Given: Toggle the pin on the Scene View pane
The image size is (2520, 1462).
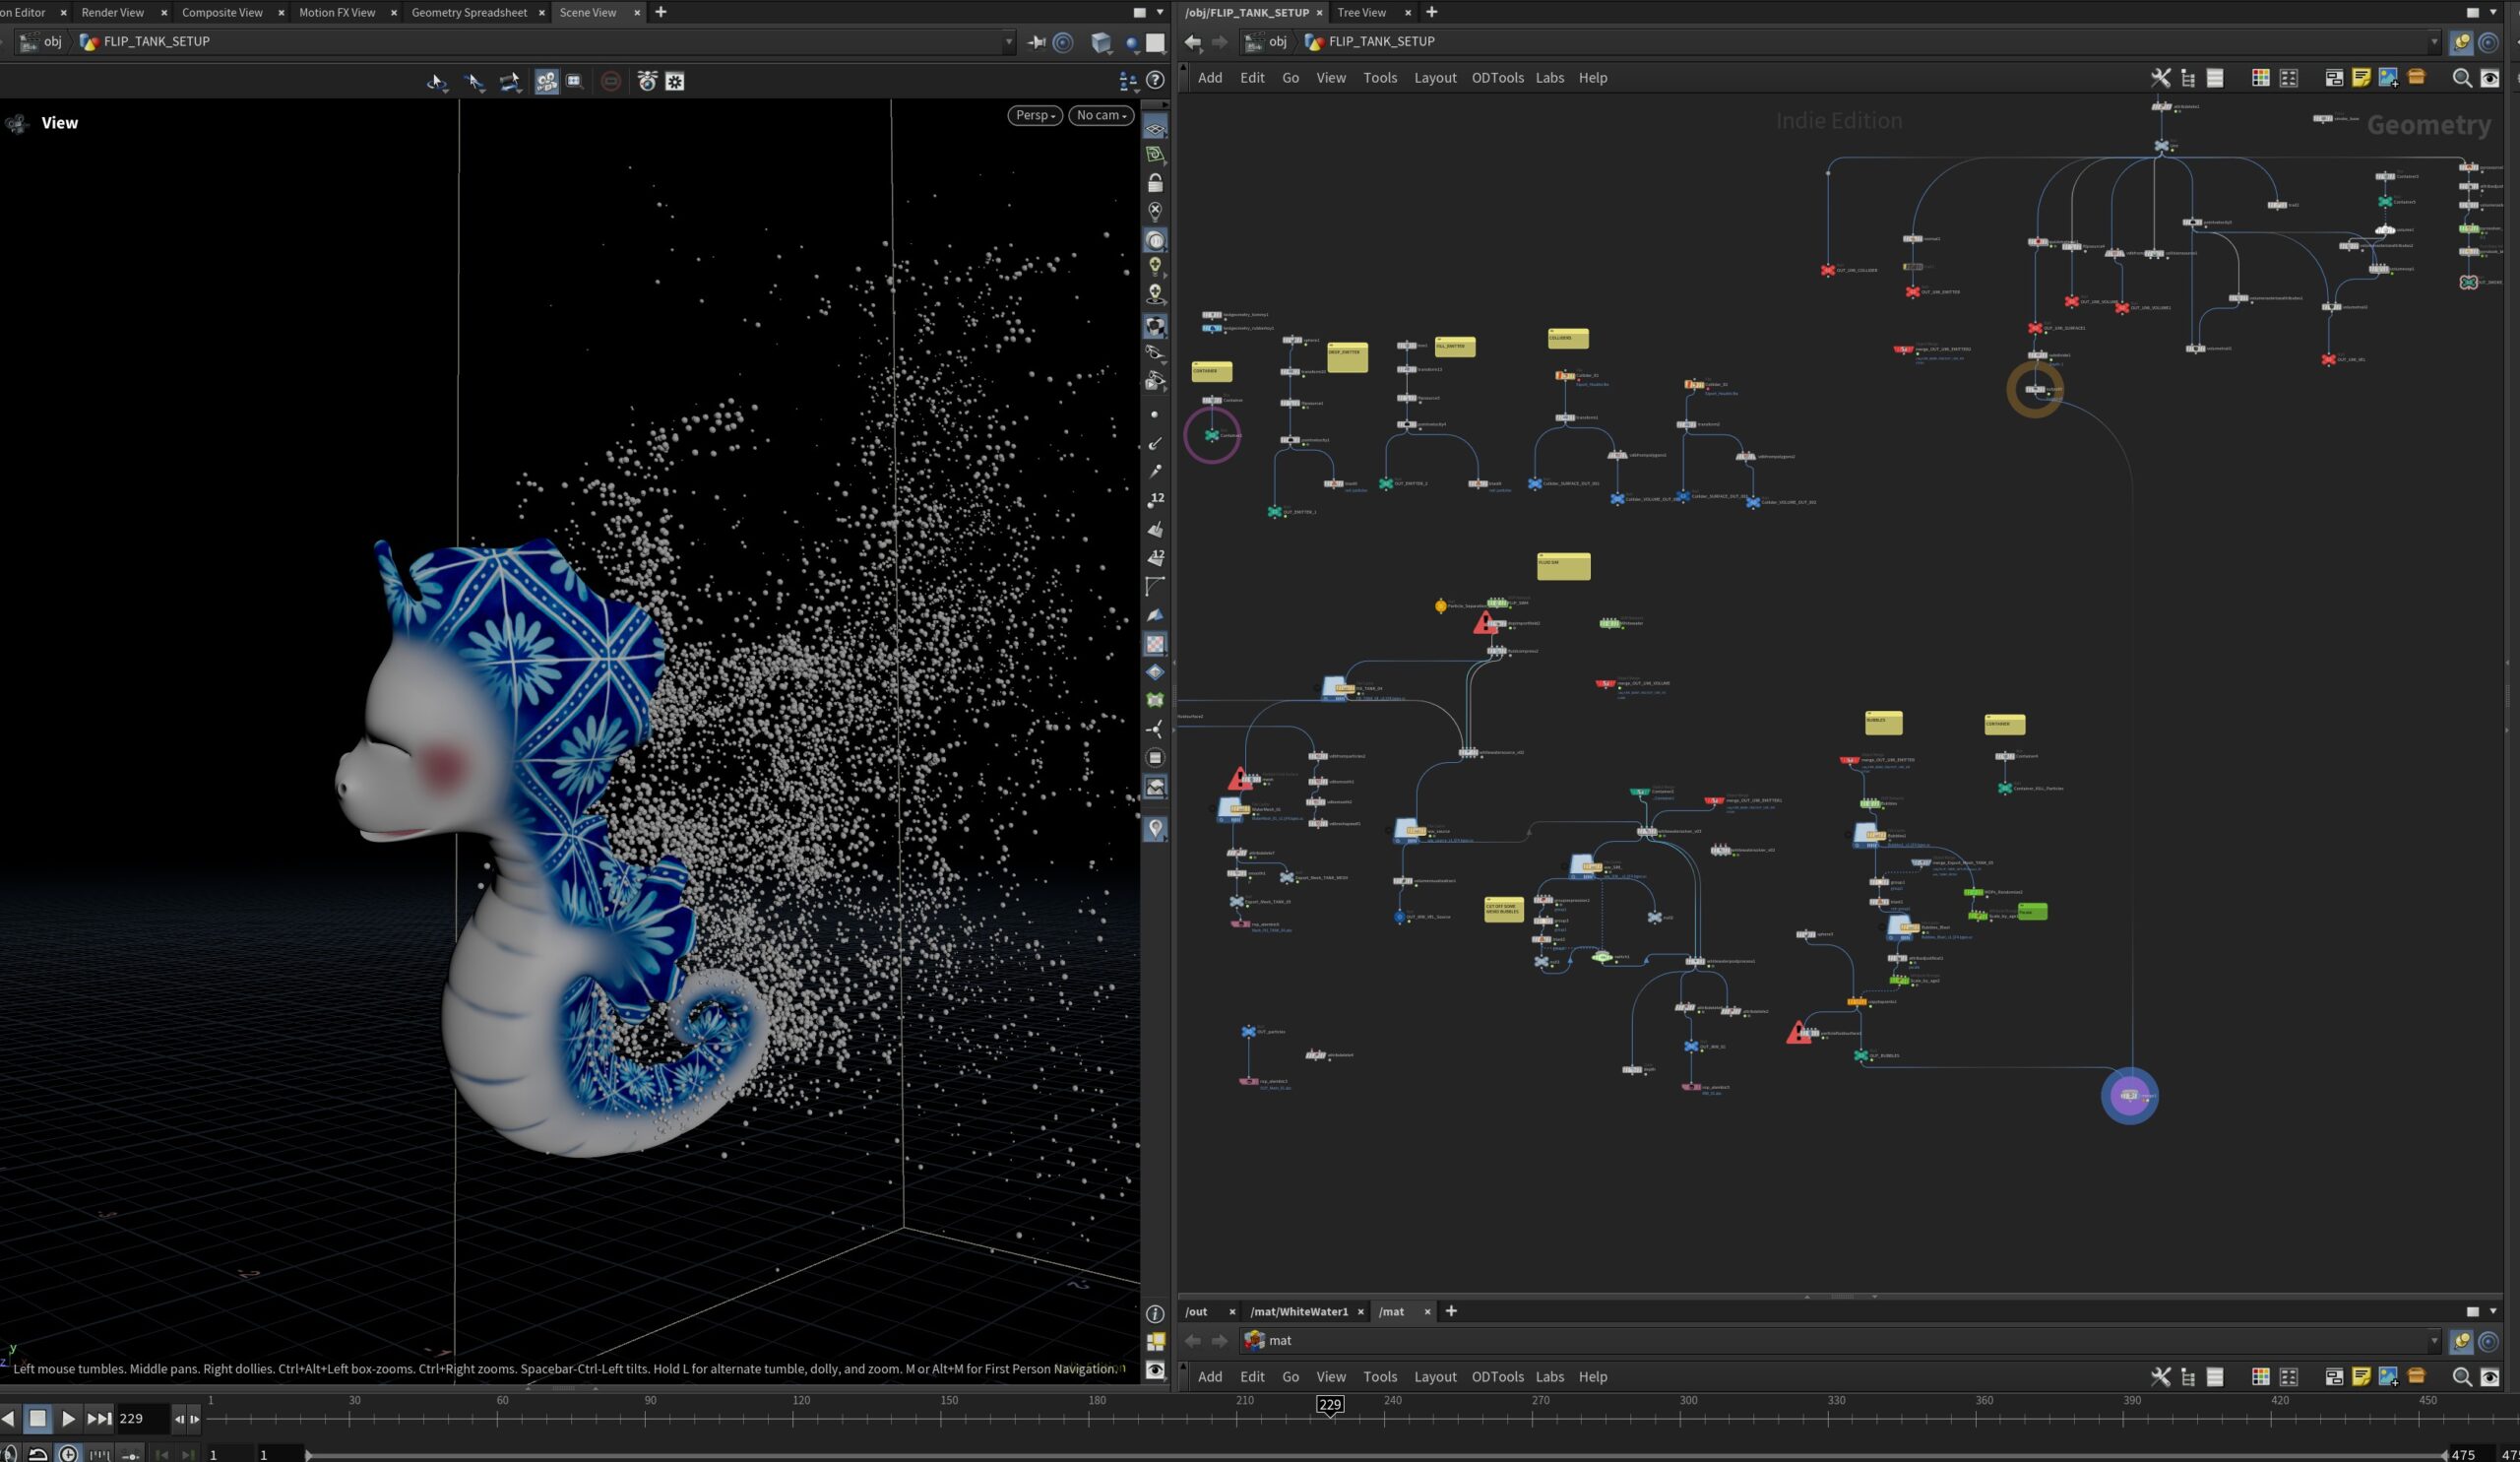Looking at the screenshot, I should click(1036, 42).
